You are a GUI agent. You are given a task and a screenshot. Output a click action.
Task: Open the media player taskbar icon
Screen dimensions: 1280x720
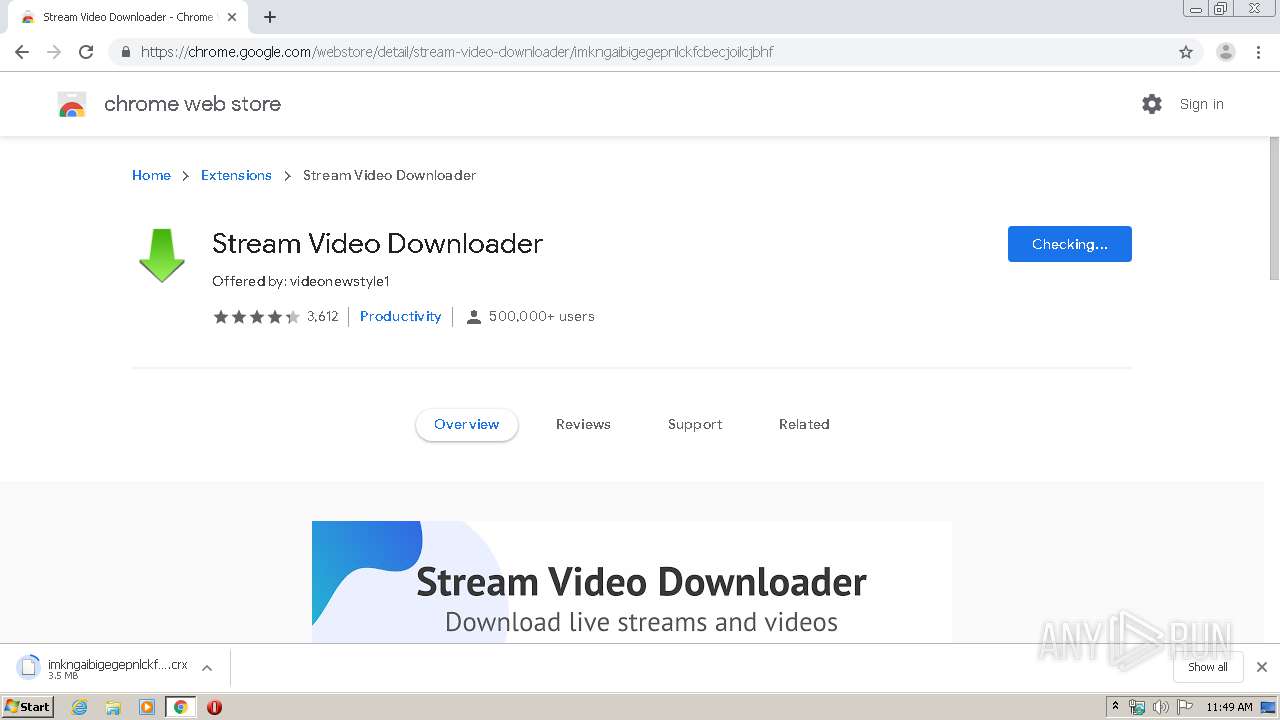coord(147,707)
